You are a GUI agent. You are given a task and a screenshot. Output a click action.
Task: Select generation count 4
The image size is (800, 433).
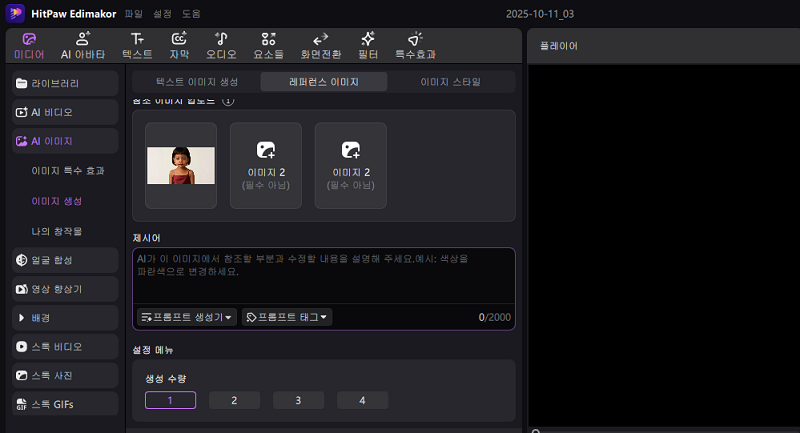[x=362, y=400]
